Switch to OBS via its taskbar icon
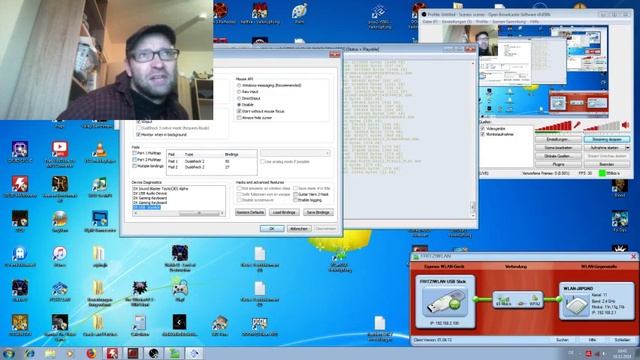The width and height of the screenshot is (640, 360). (x=153, y=353)
